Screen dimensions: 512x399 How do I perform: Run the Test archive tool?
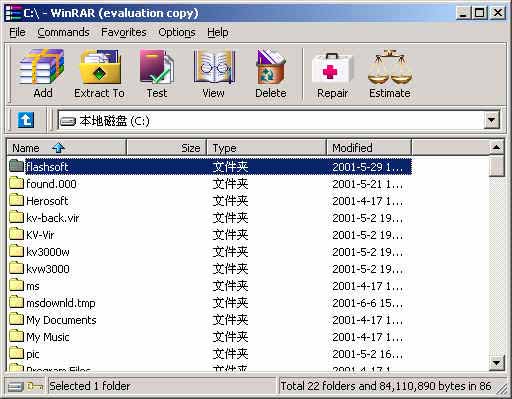(x=157, y=74)
